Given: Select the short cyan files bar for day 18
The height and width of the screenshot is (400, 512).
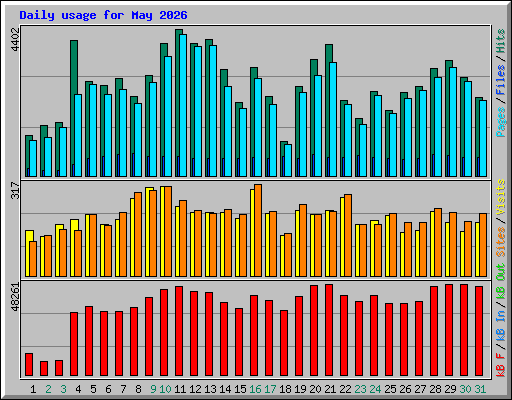Looking at the screenshot, I should [288, 160].
